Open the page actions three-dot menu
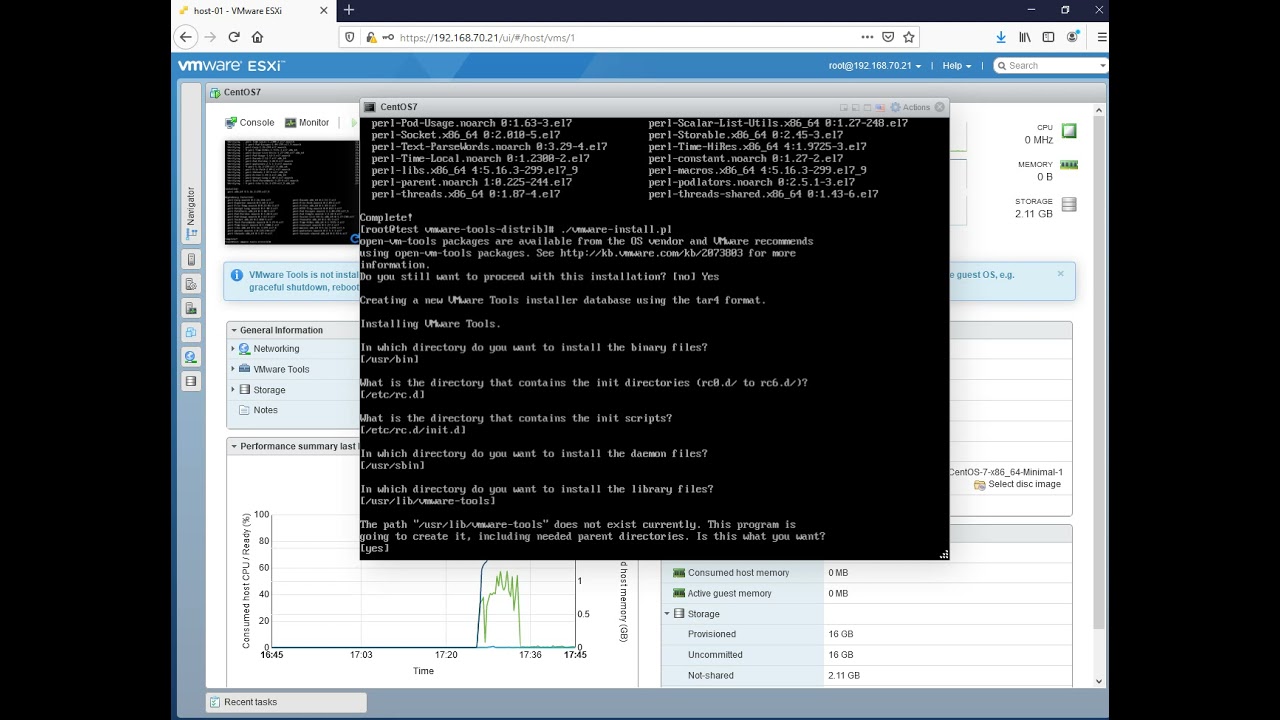Viewport: 1280px width, 720px height. (867, 37)
